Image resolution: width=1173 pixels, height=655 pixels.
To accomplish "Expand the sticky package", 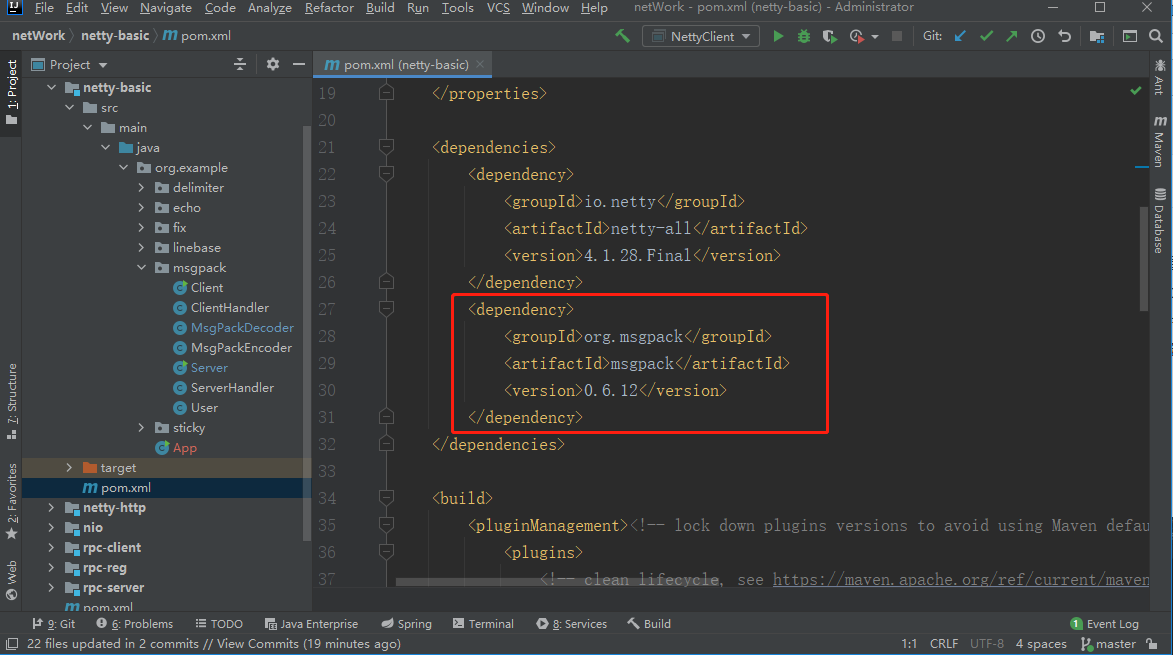I will tap(141, 428).
